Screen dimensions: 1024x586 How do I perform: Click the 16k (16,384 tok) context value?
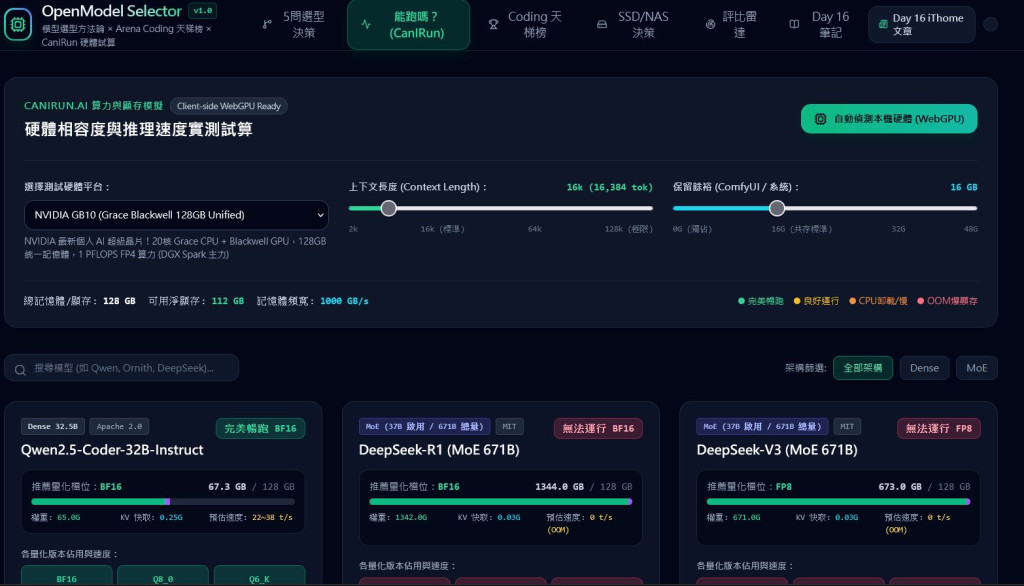coord(609,187)
